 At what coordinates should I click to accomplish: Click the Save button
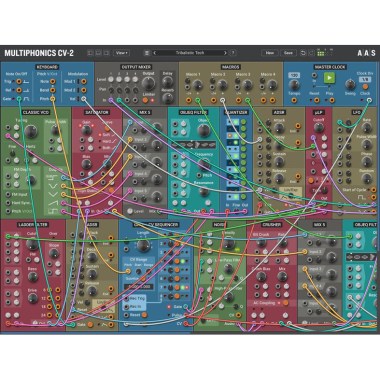288,53
